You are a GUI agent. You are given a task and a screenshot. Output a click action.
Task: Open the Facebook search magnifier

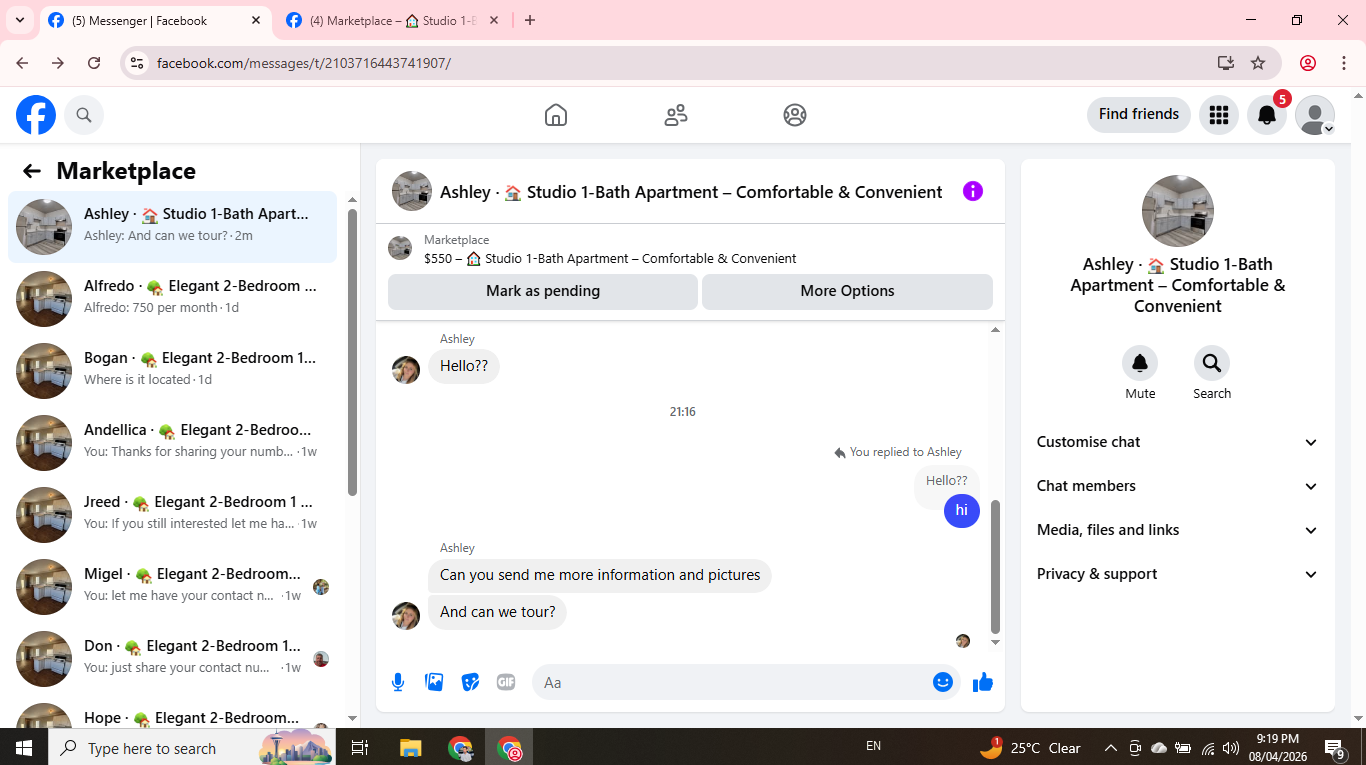[84, 115]
